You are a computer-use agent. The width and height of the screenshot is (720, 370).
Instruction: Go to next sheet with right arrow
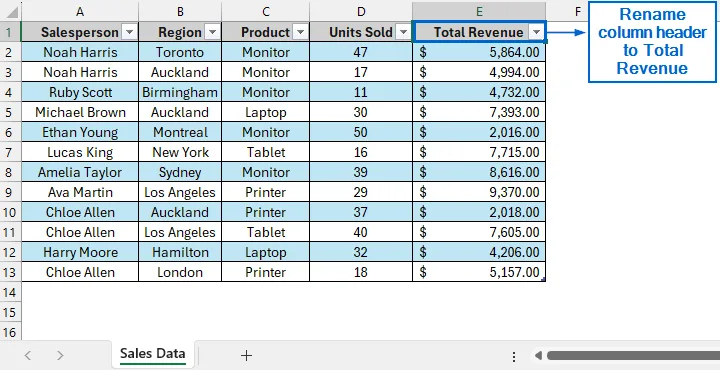click(x=60, y=355)
